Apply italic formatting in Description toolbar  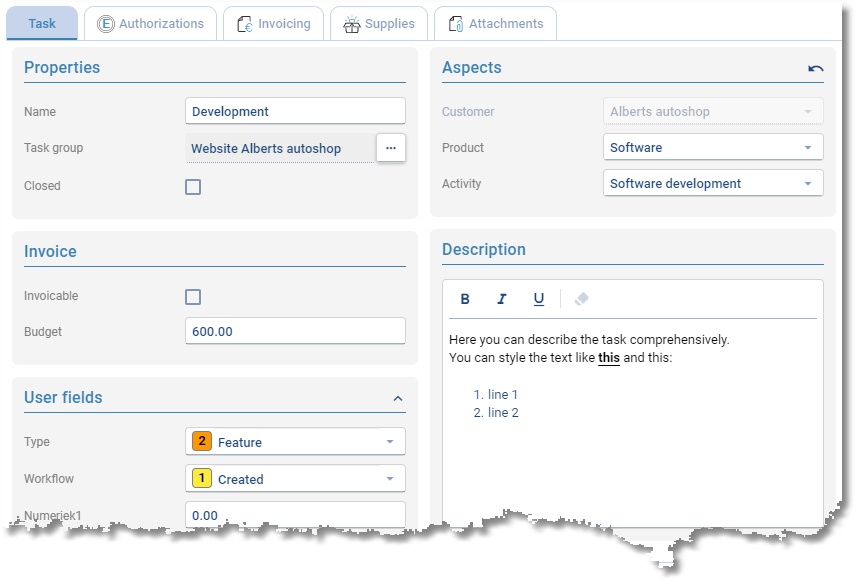(501, 299)
